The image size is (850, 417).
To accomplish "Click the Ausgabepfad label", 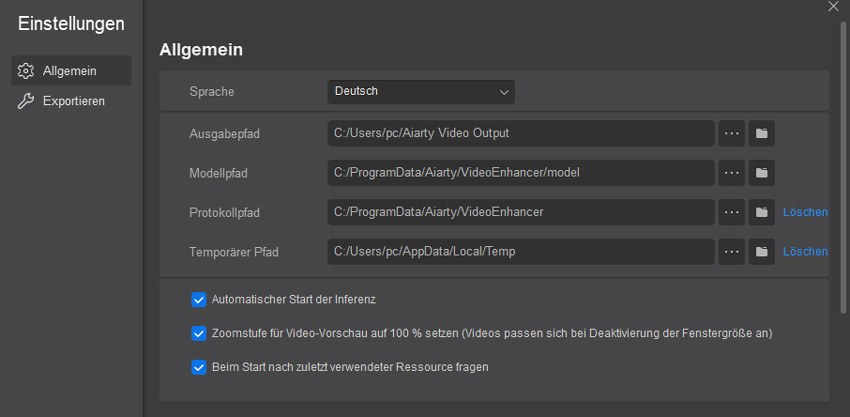I will click(224, 134).
